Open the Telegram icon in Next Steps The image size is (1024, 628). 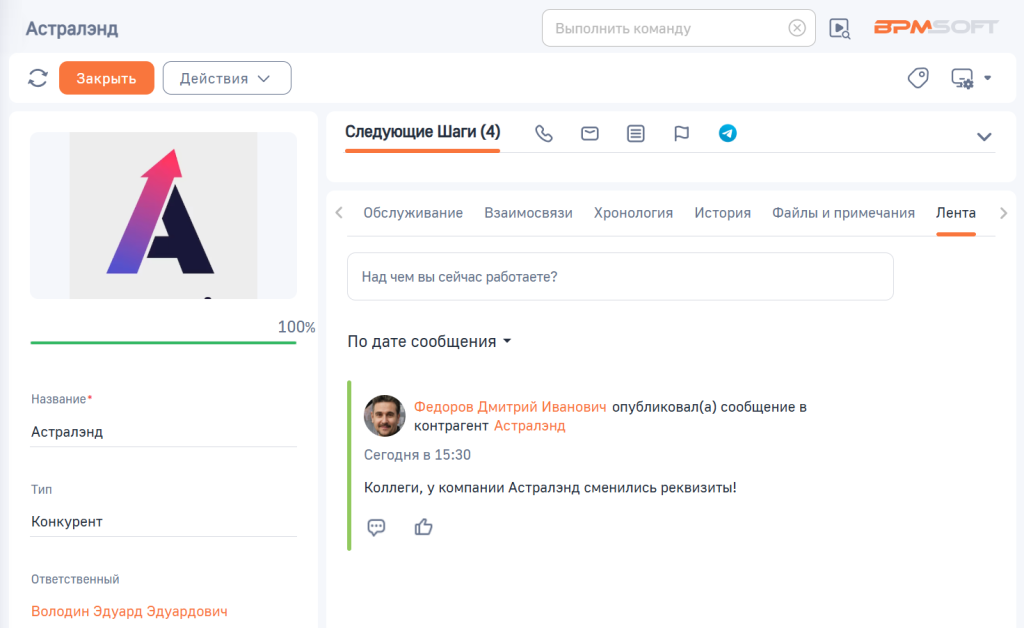coord(727,133)
